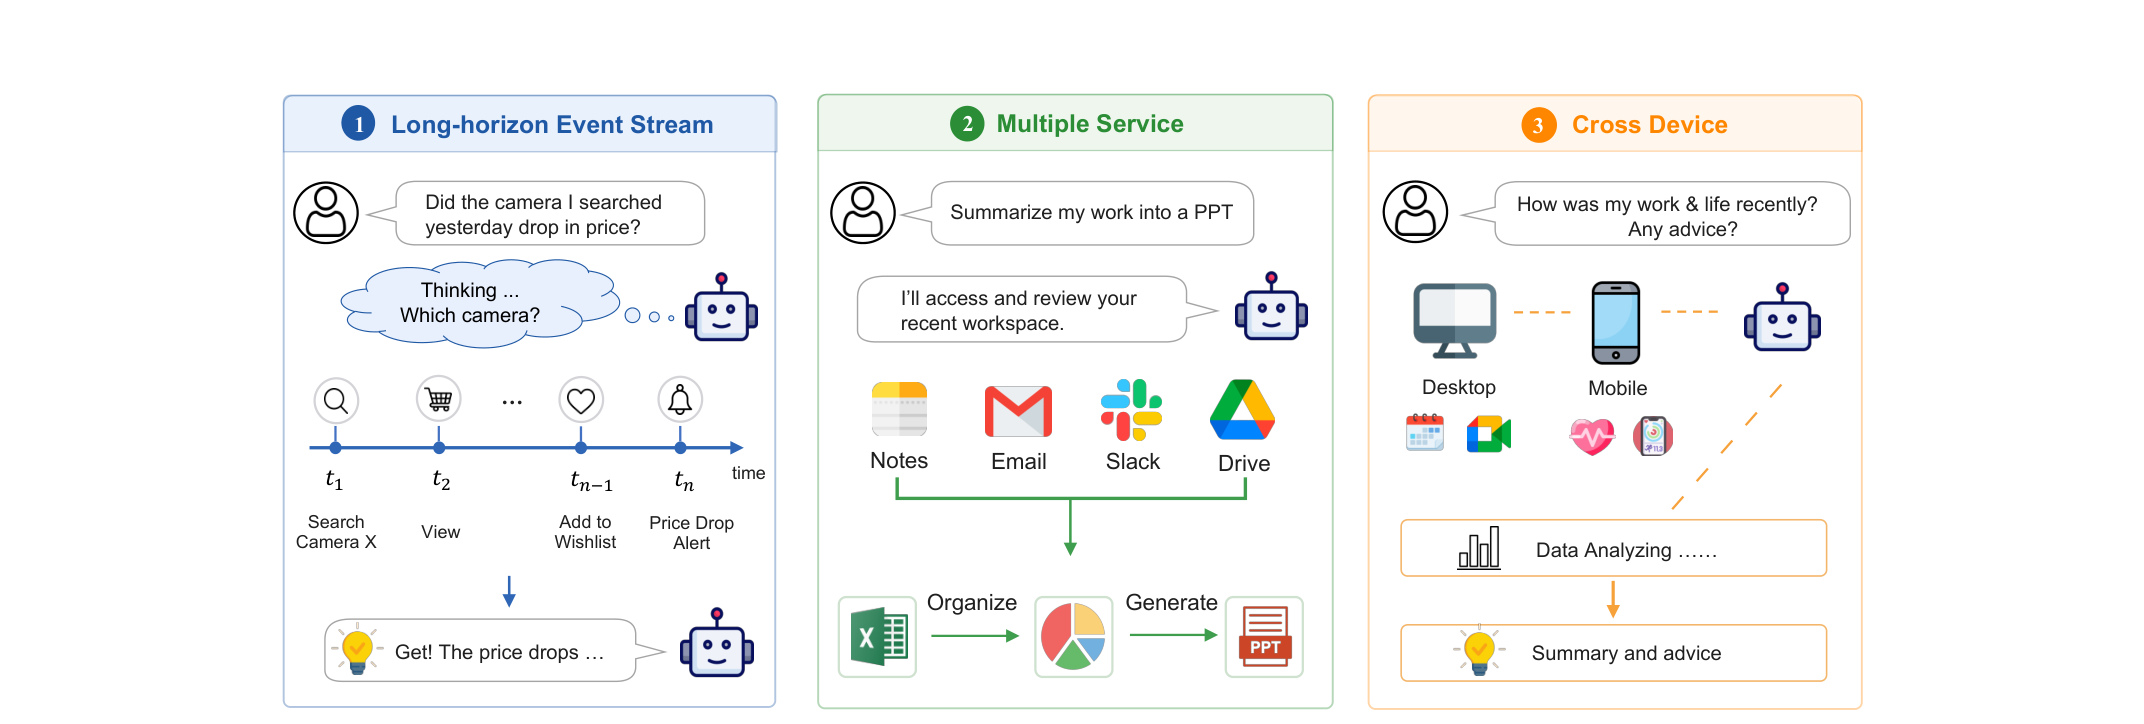Click the calendar icon under Desktop
2144x724 pixels.
1425,433
